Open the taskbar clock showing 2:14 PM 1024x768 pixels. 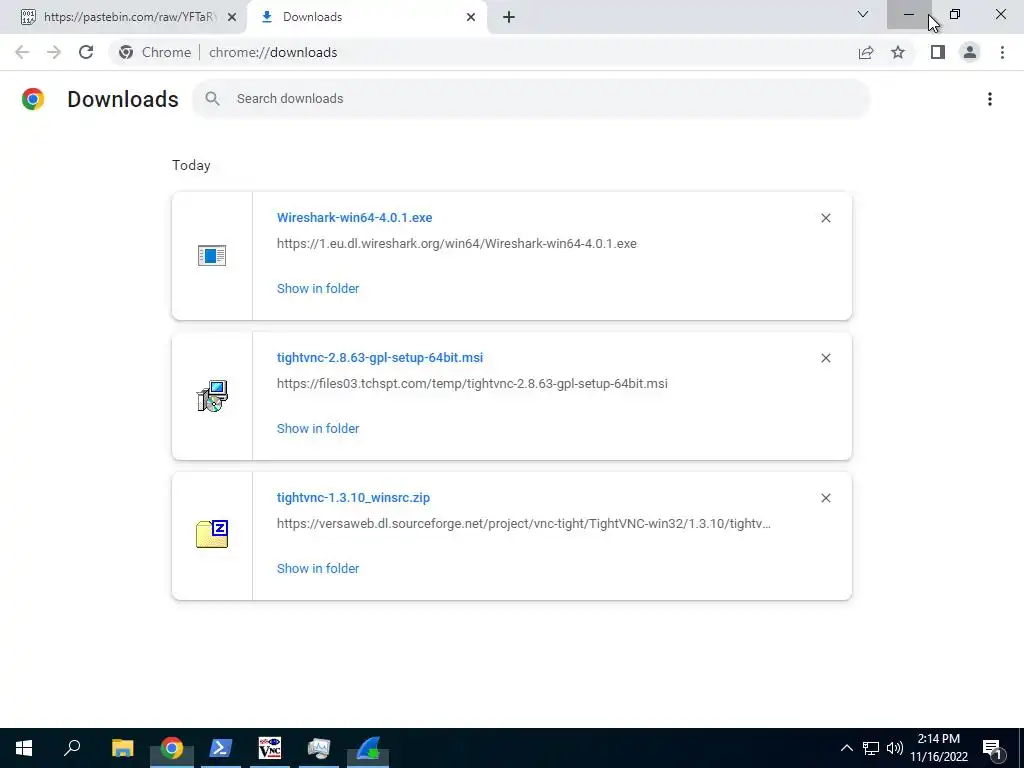click(938, 748)
